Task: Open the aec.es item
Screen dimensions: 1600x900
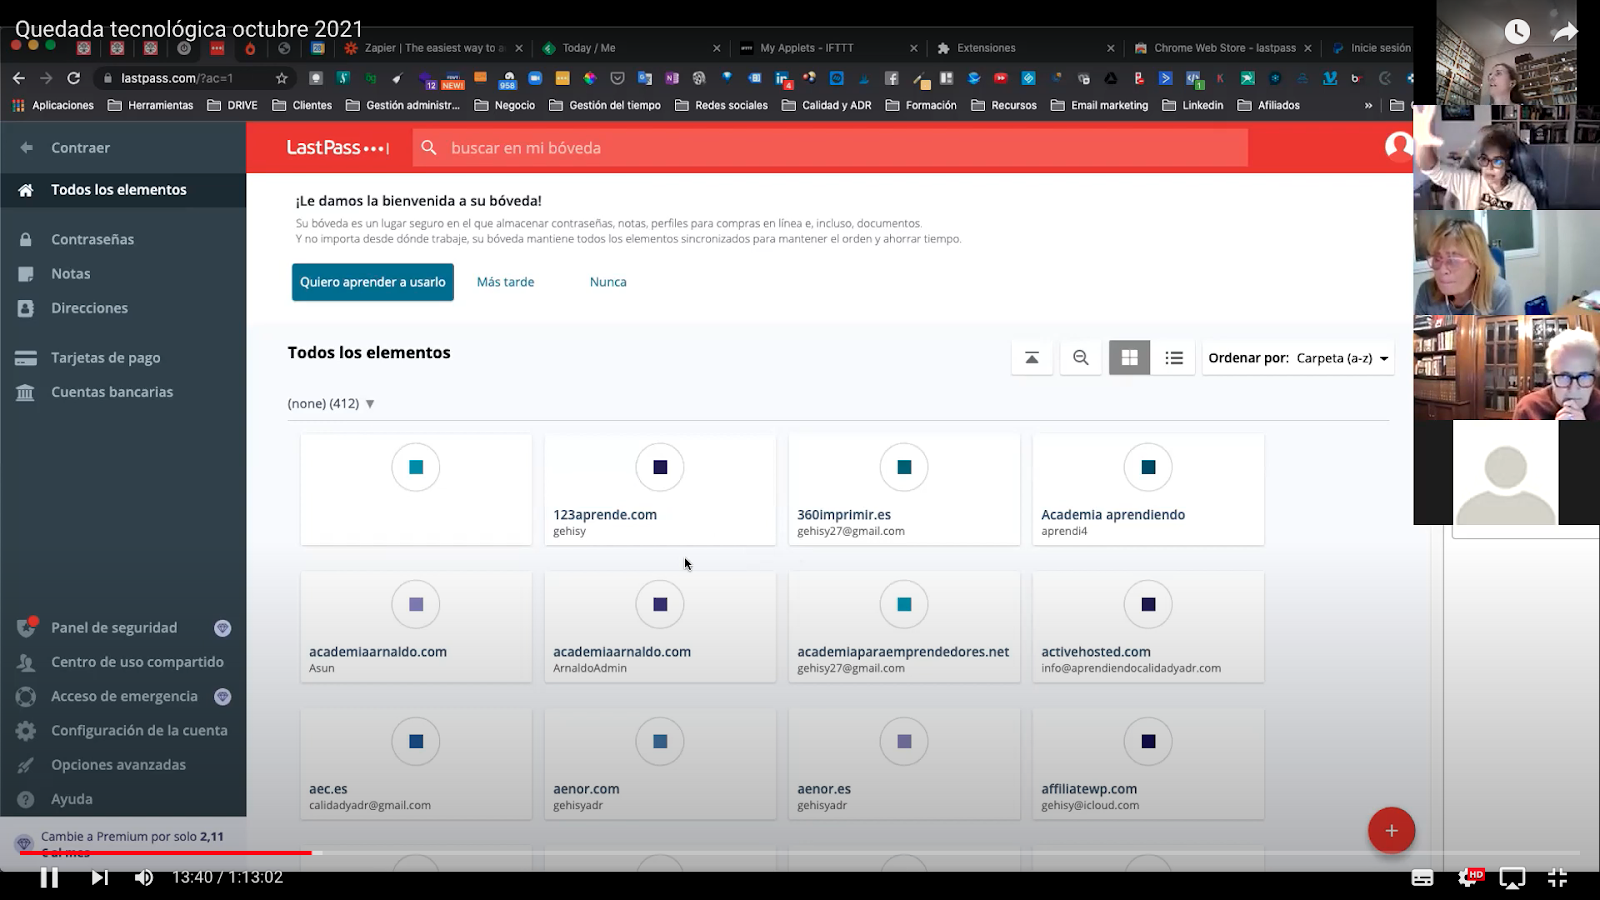Action: (x=416, y=764)
